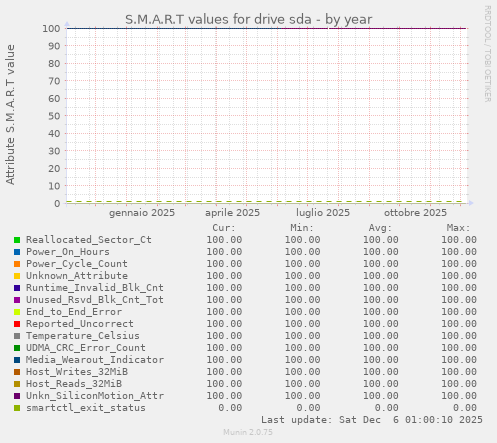This screenshot has height=443, width=497.
Task: Select the Runtime_Invalid_Blk_Cnt legend label
Action: point(95,288)
